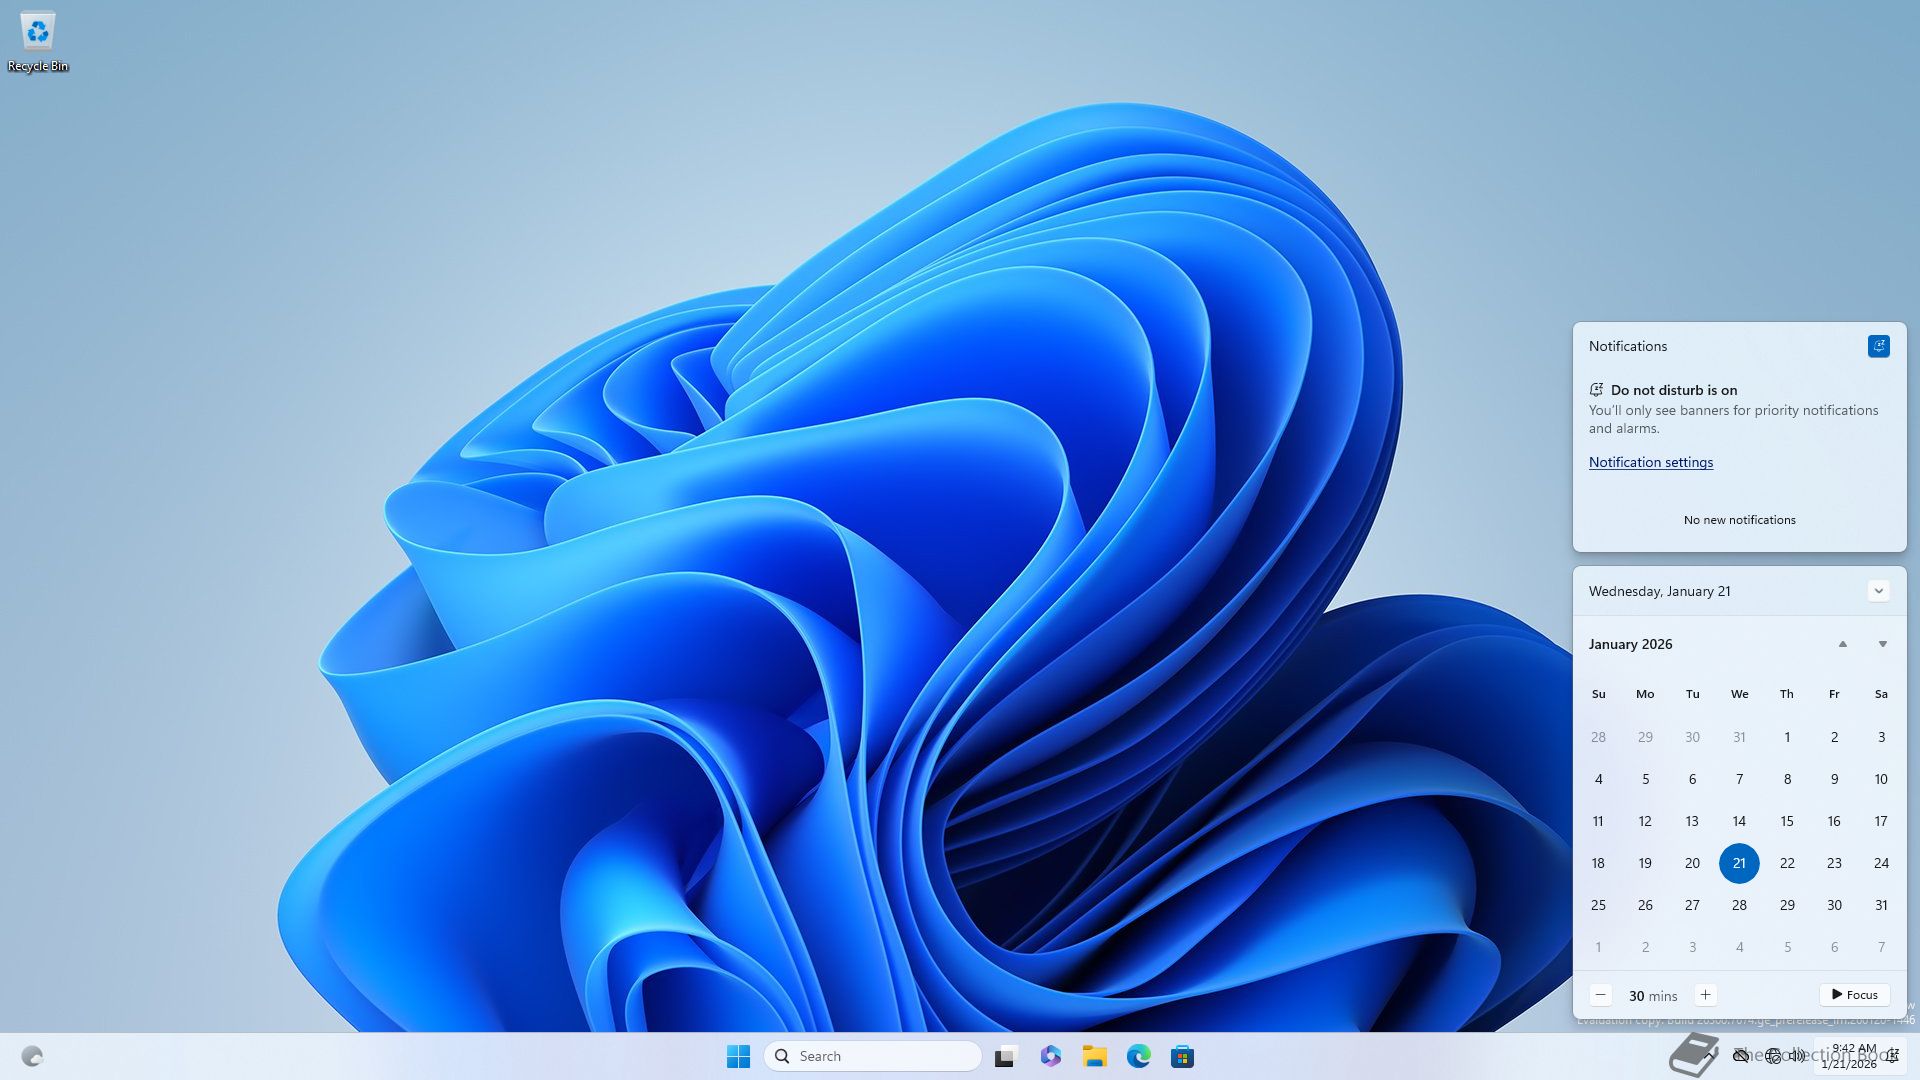Click the volume speaker tray icon
This screenshot has height=1080, width=1920.
[x=1797, y=1056]
